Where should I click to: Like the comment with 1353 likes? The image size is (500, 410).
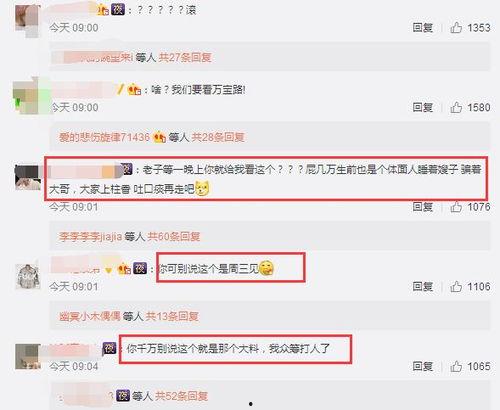tap(456, 27)
